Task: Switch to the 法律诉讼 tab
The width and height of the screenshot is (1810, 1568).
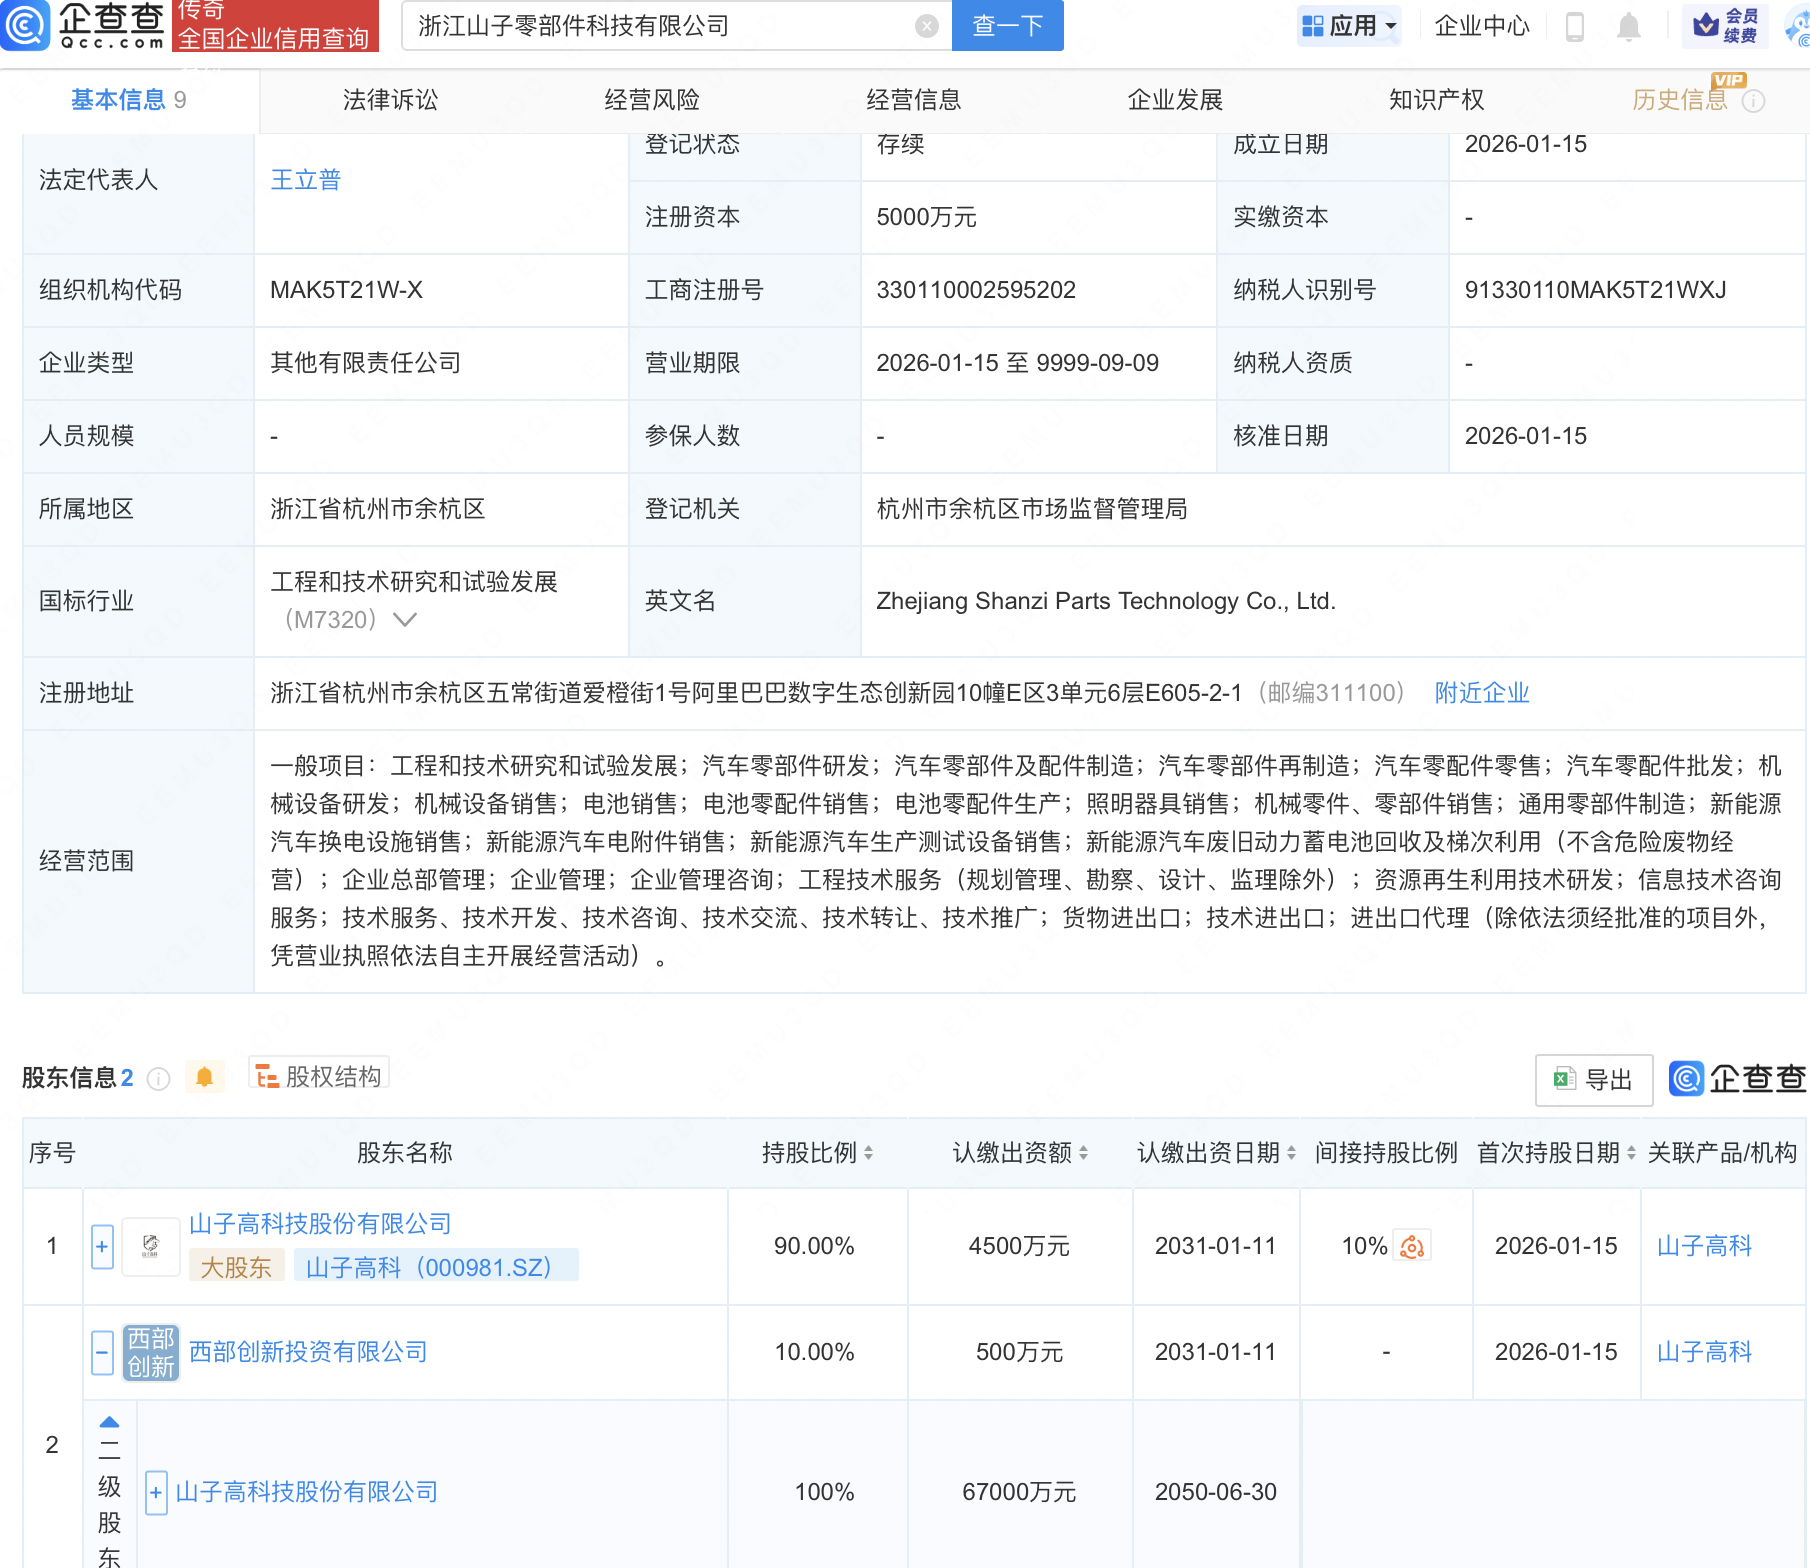Action: click(389, 99)
